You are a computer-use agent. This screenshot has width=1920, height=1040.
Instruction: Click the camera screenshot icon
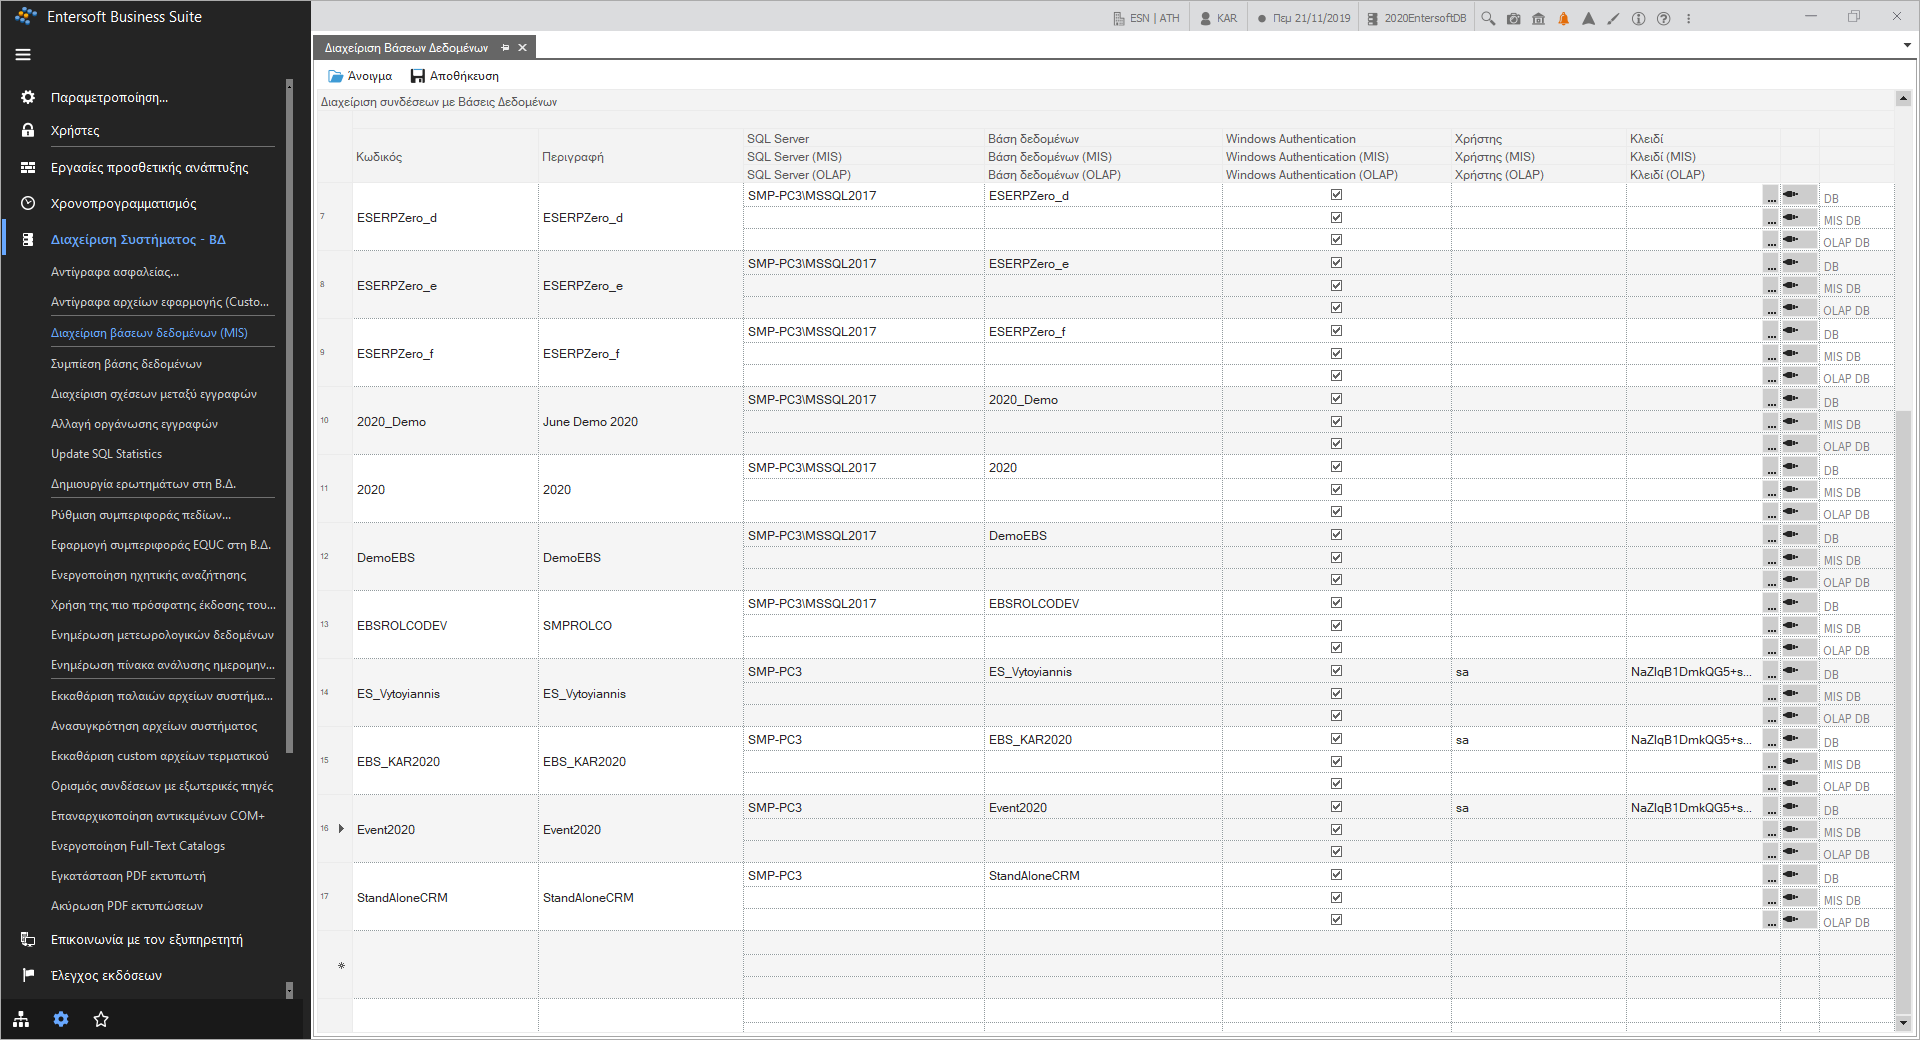pos(1513,18)
